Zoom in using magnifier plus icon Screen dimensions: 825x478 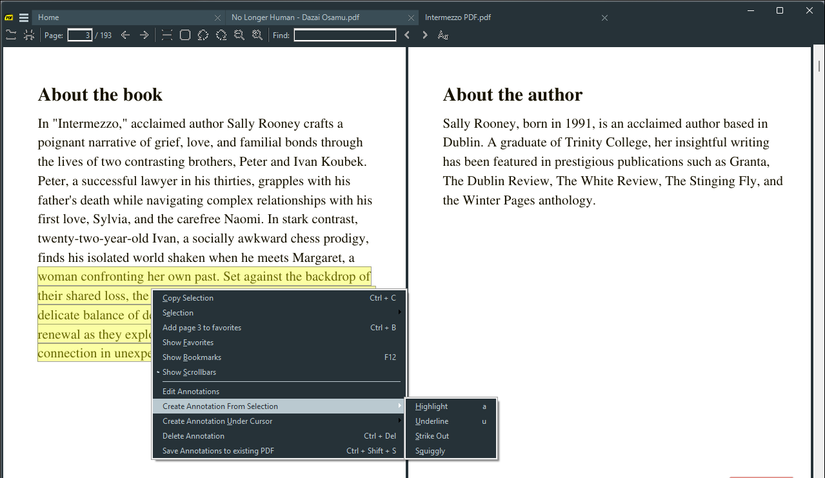coord(257,35)
